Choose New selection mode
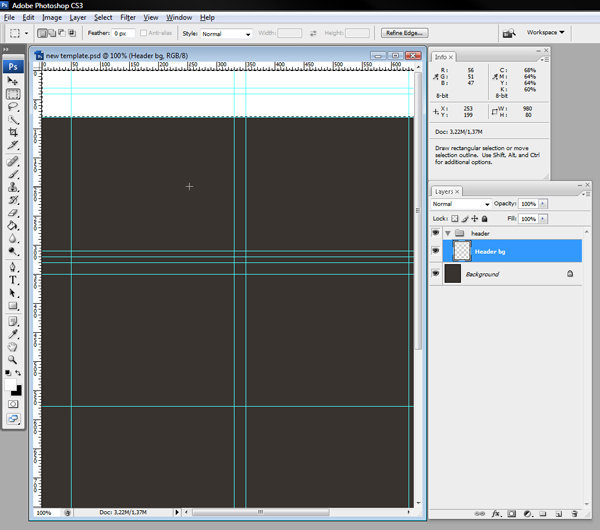 point(42,33)
